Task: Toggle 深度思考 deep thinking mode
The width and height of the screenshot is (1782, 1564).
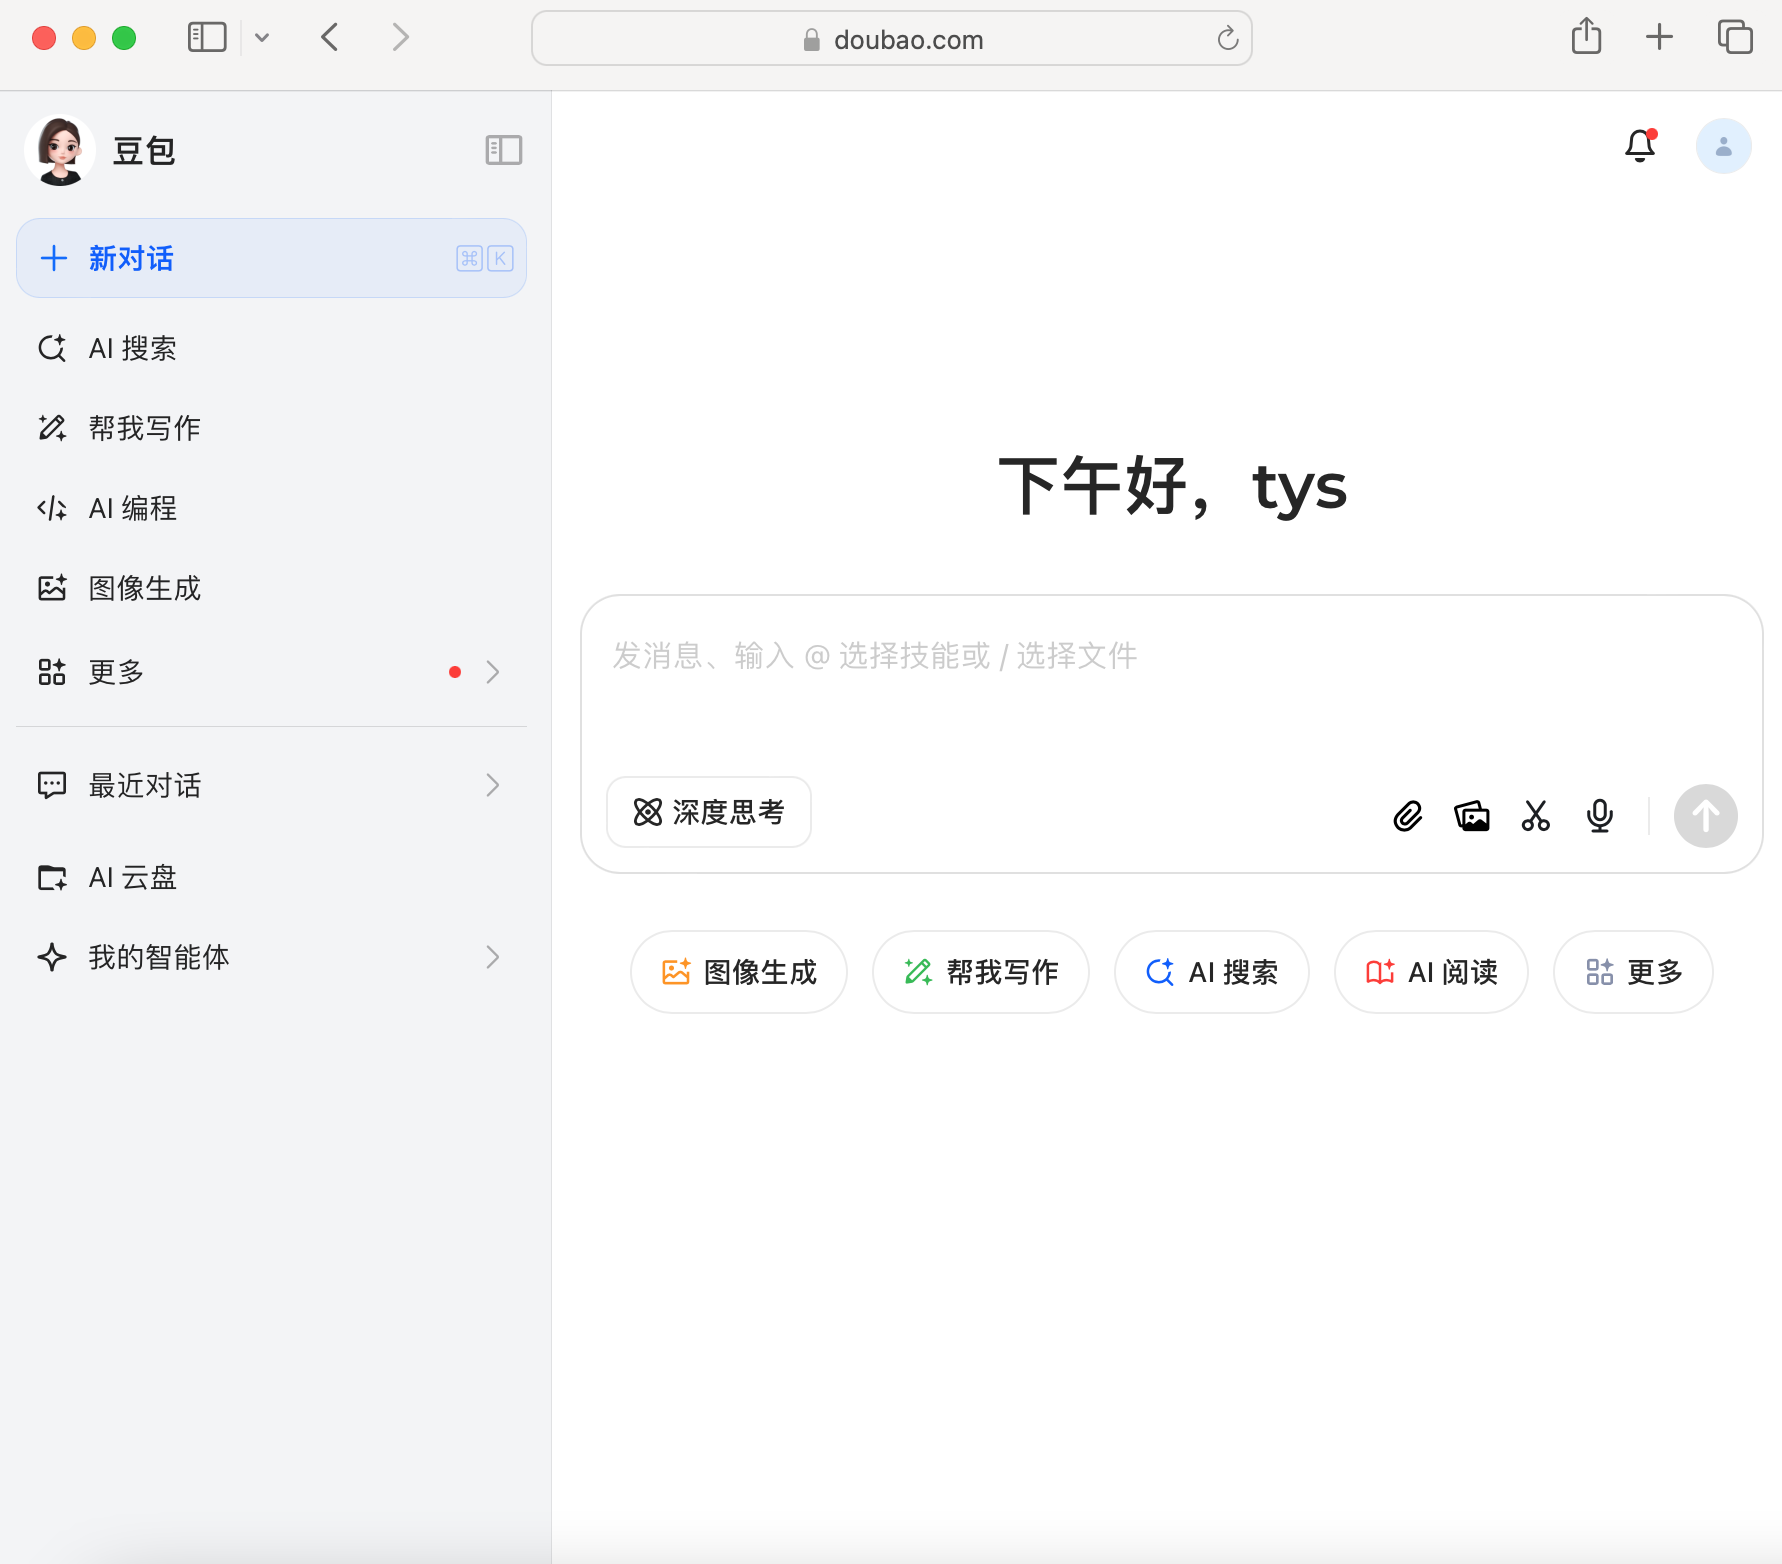Action: click(709, 812)
